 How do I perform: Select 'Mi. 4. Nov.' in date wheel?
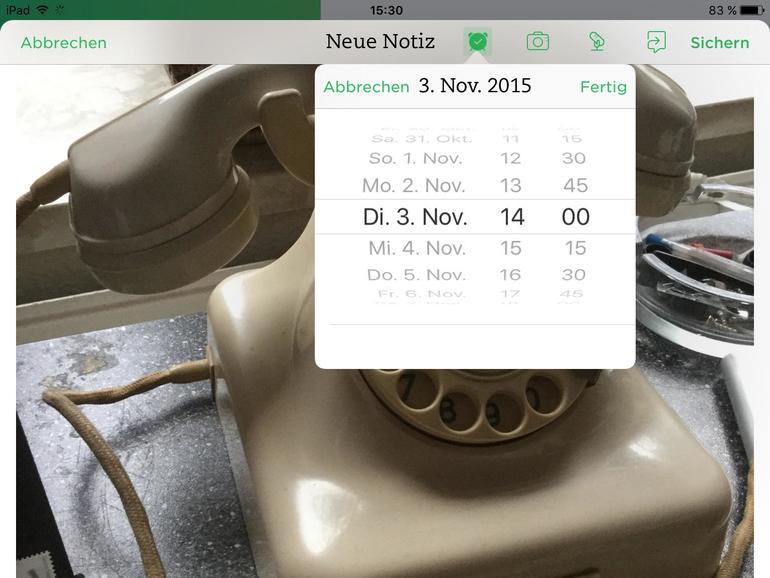click(417, 248)
